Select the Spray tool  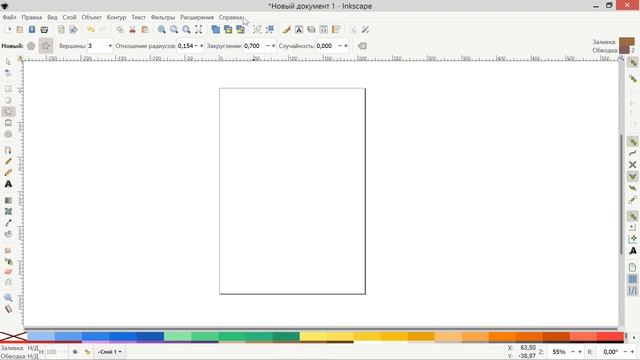point(8,261)
